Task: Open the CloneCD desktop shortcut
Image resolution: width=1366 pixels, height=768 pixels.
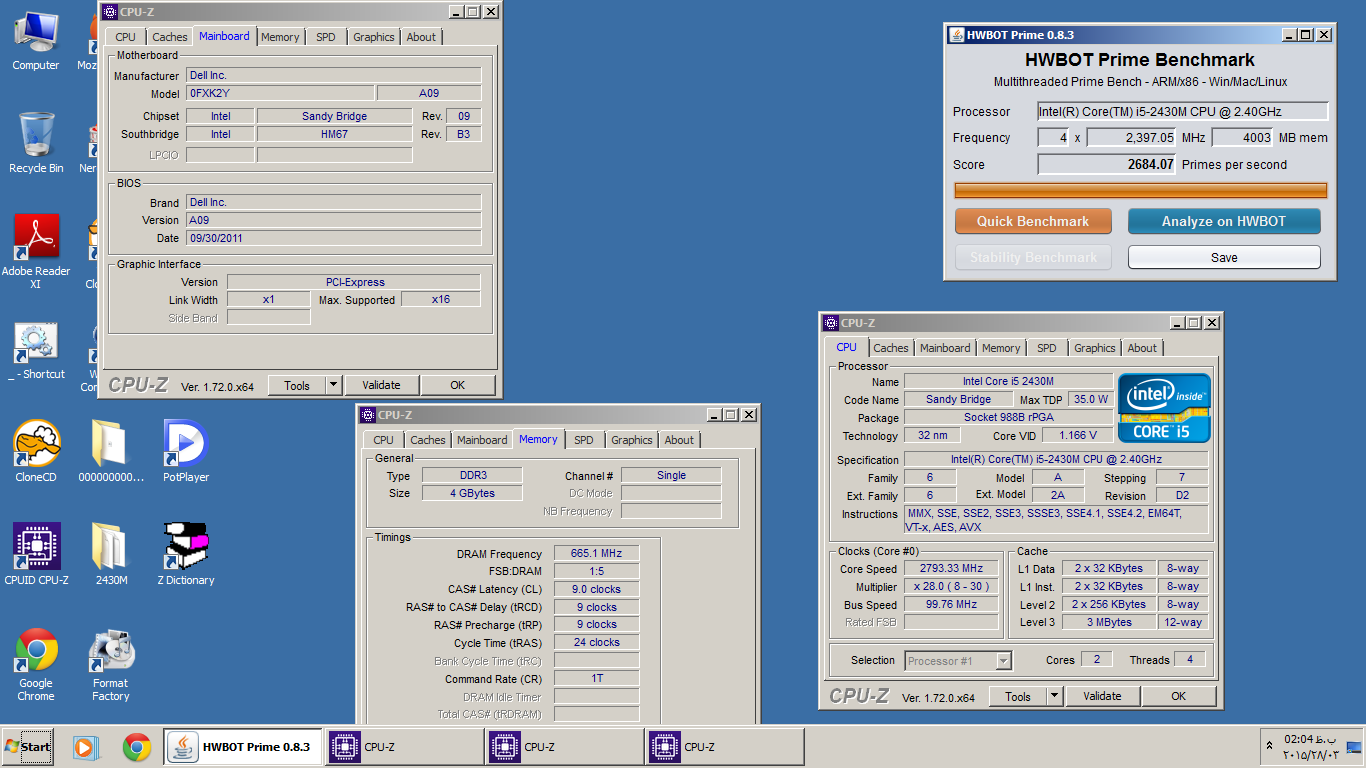Action: point(36,451)
